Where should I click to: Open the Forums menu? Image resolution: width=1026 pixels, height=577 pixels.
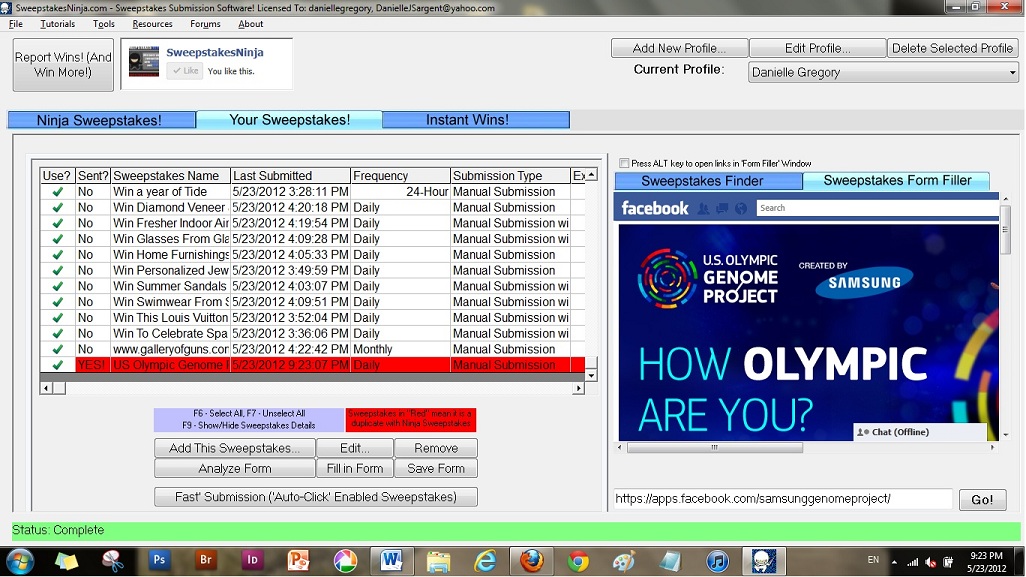[x=205, y=24]
